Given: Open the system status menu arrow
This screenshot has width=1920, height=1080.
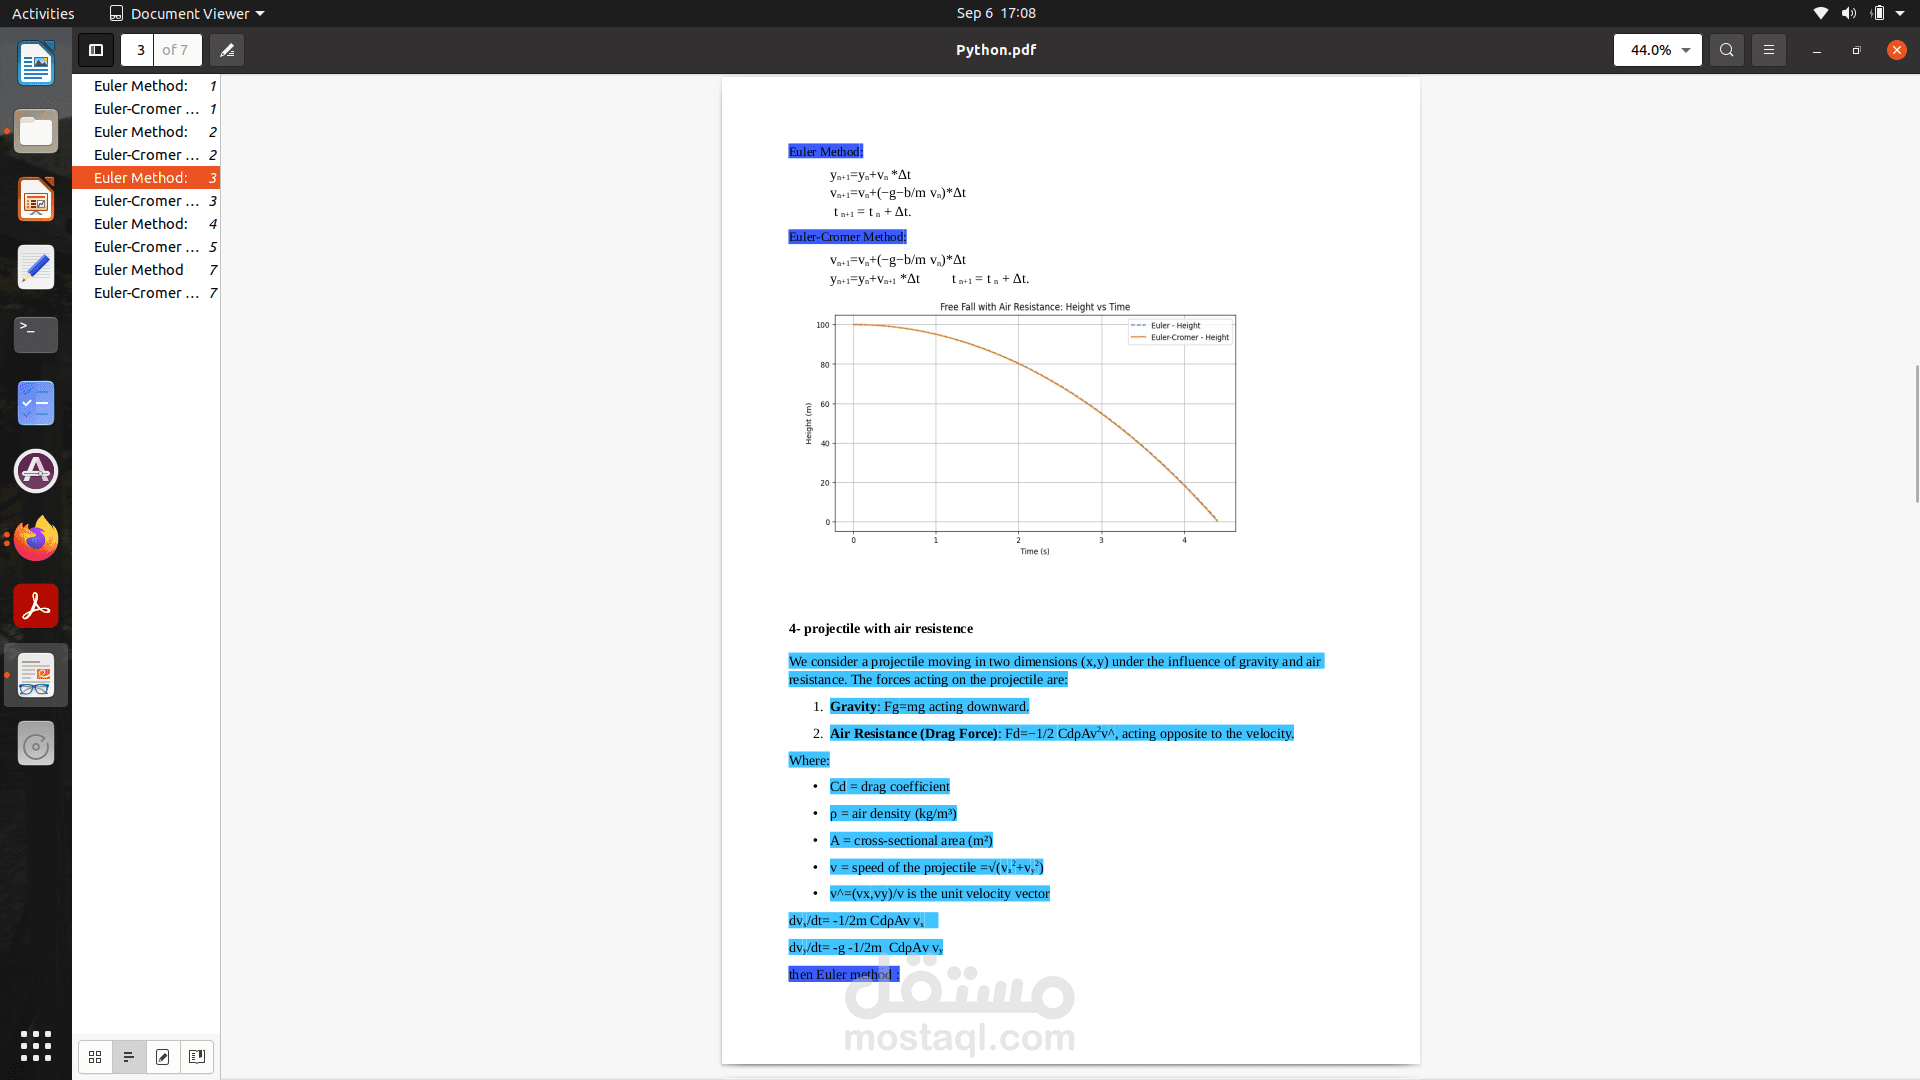Looking at the screenshot, I should point(1900,13).
